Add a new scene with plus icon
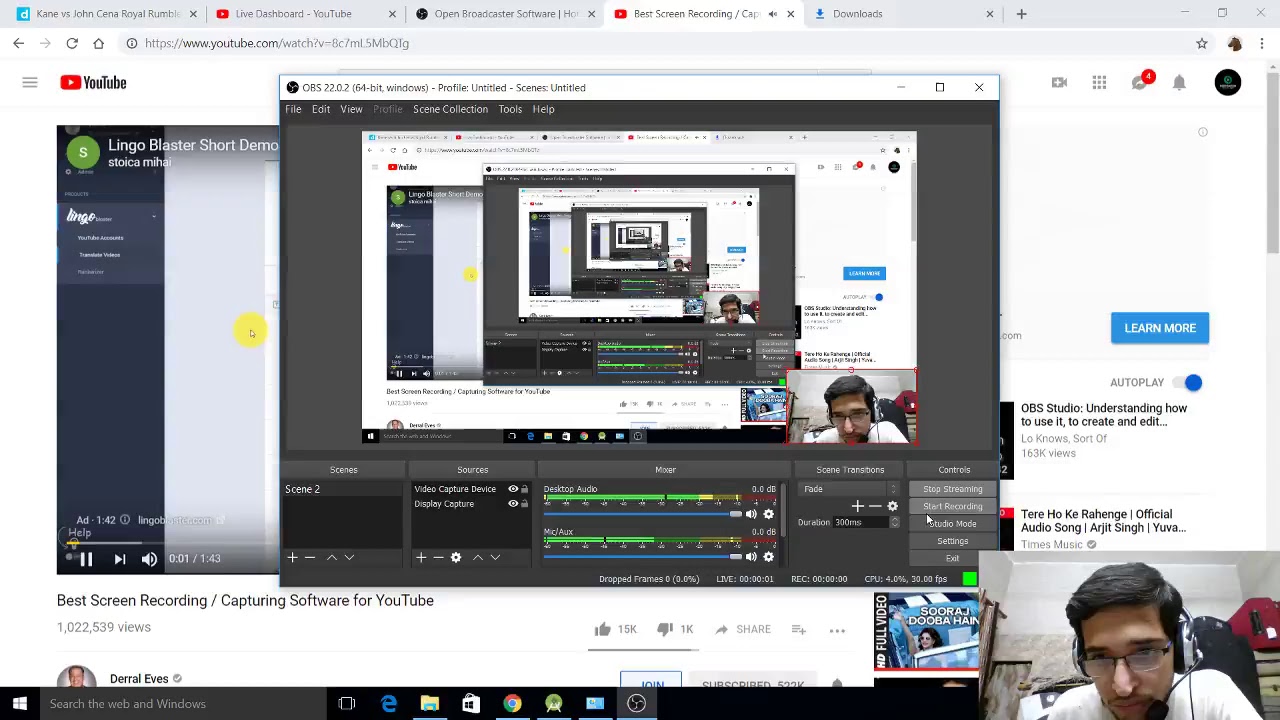This screenshot has width=1280, height=720. [292, 557]
